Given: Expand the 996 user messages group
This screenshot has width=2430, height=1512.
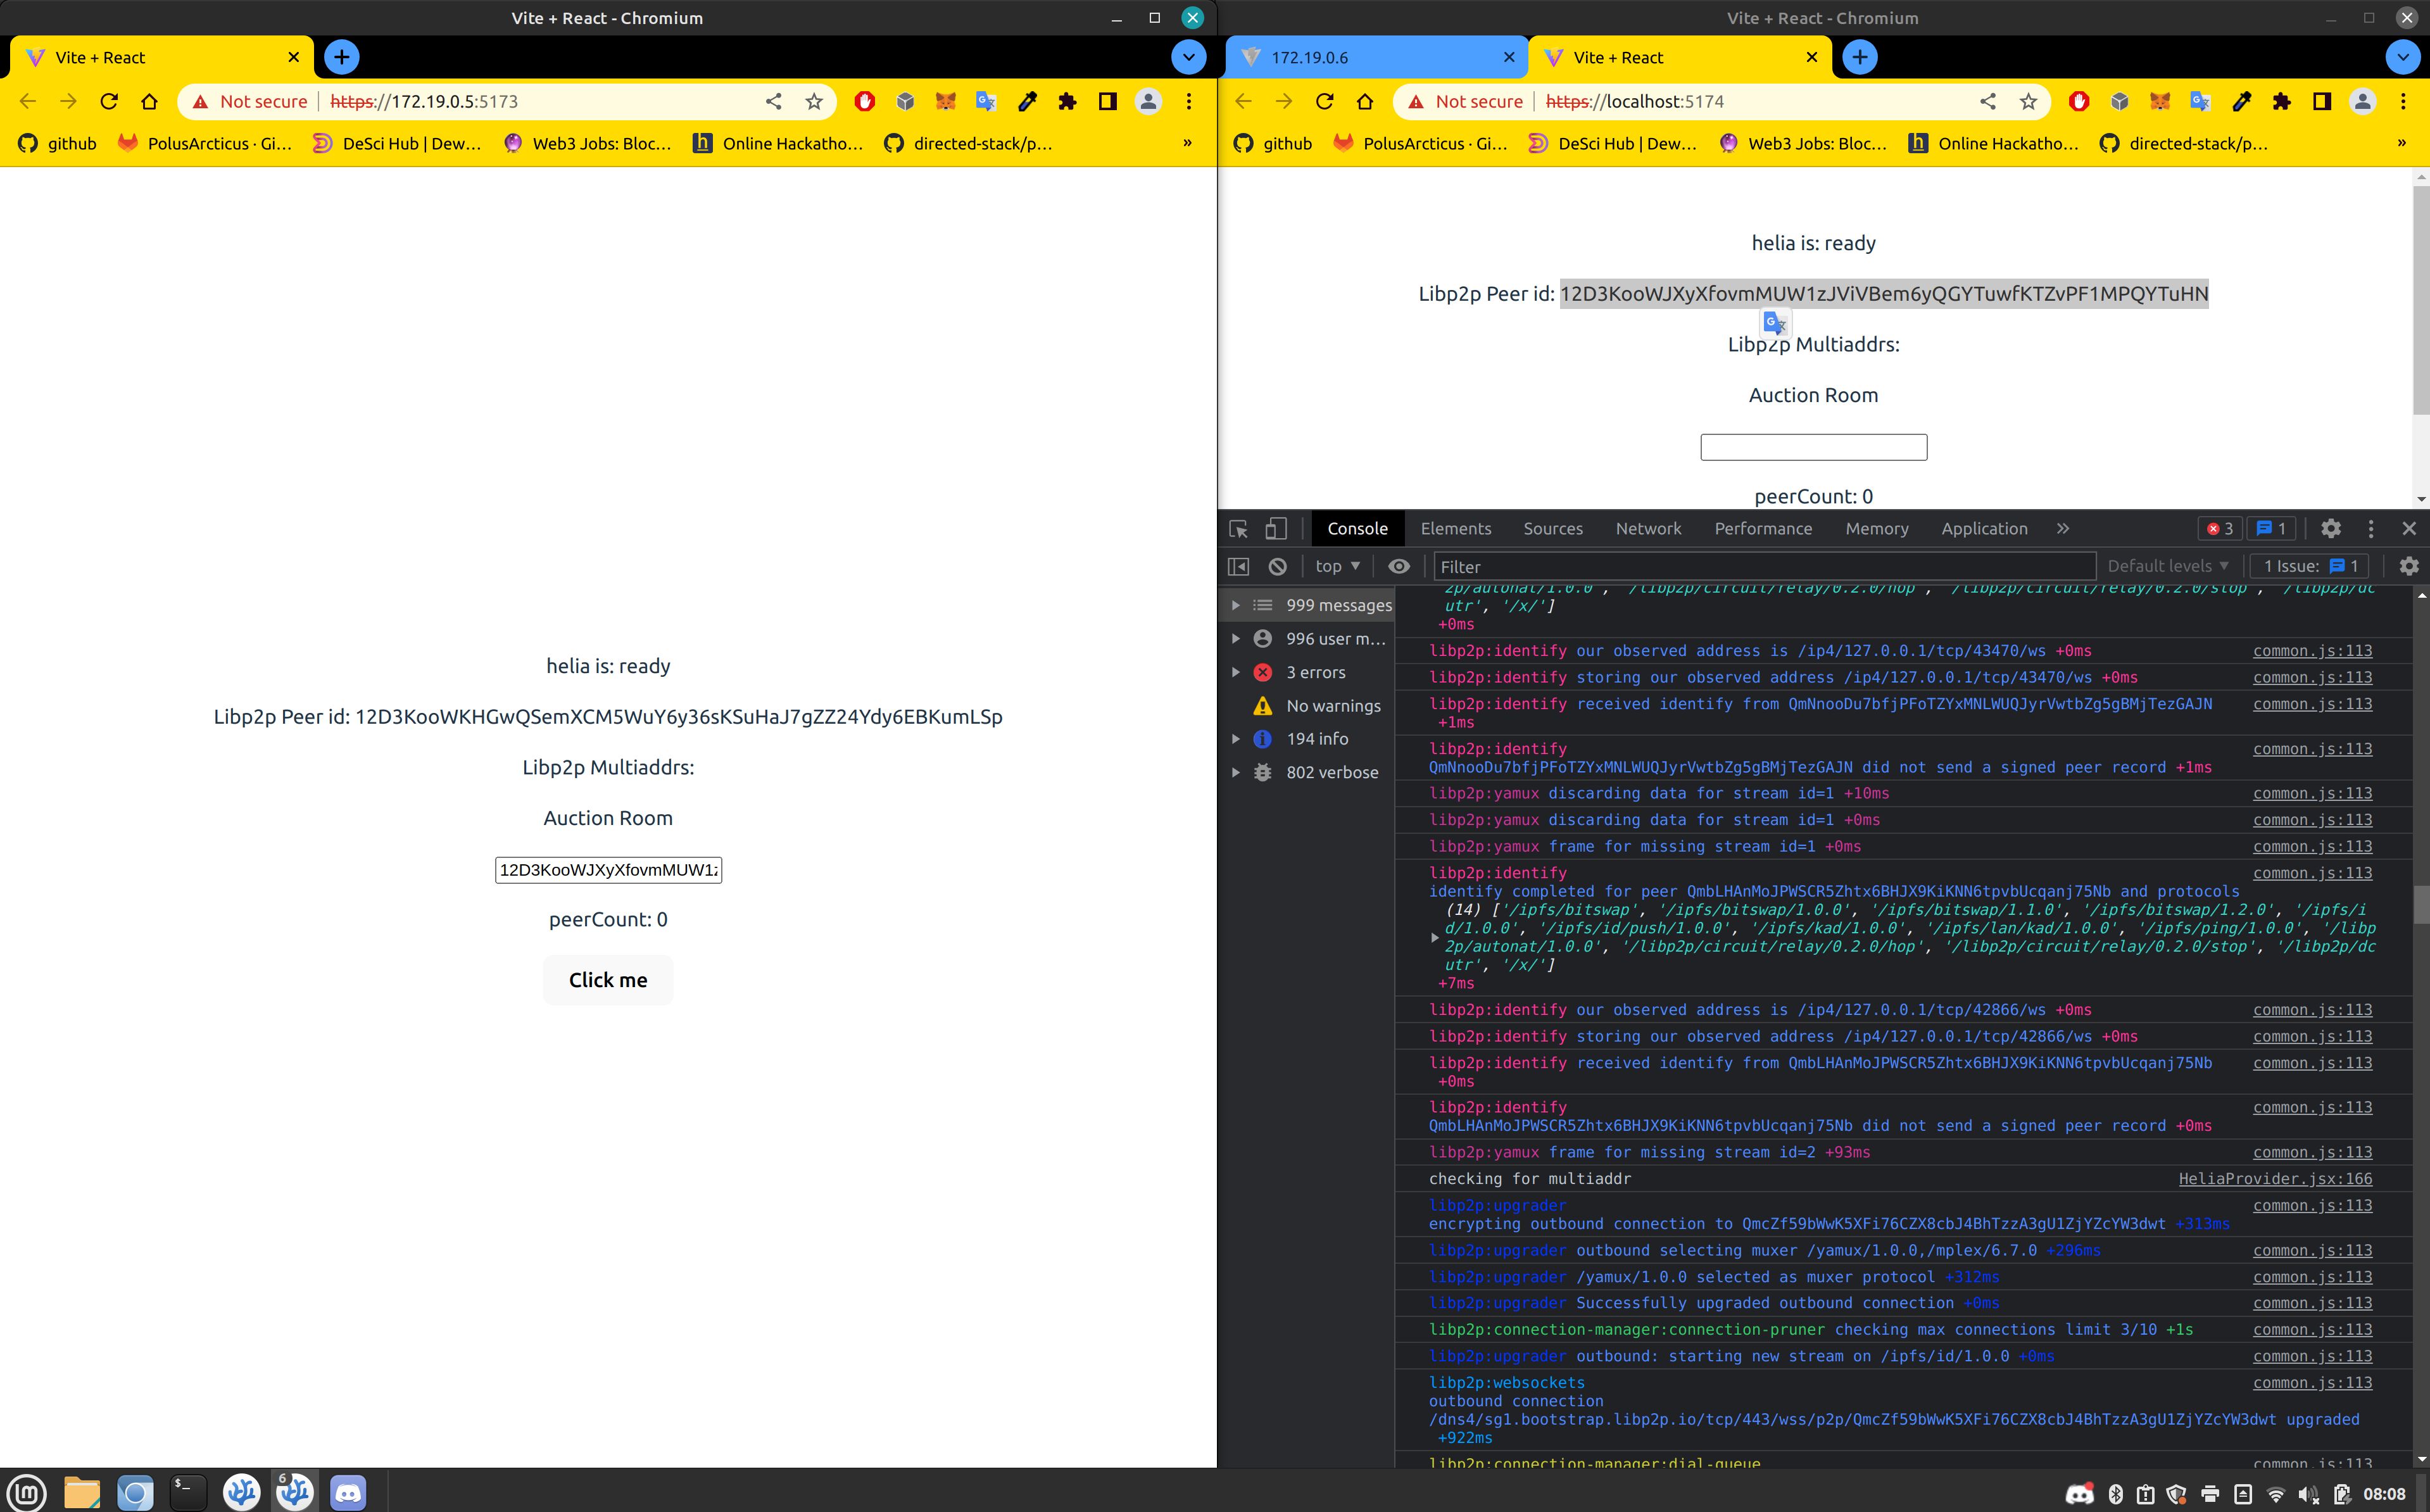Looking at the screenshot, I should point(1236,639).
